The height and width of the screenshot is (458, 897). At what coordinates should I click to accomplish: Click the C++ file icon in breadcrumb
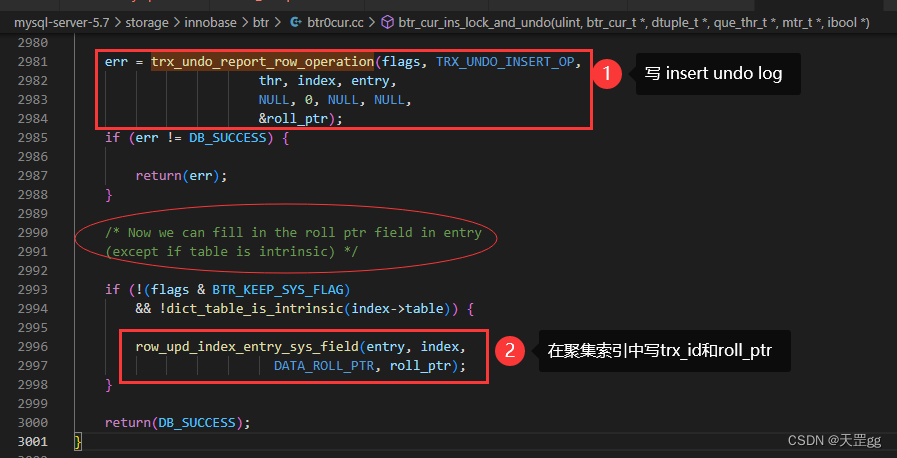point(296,23)
